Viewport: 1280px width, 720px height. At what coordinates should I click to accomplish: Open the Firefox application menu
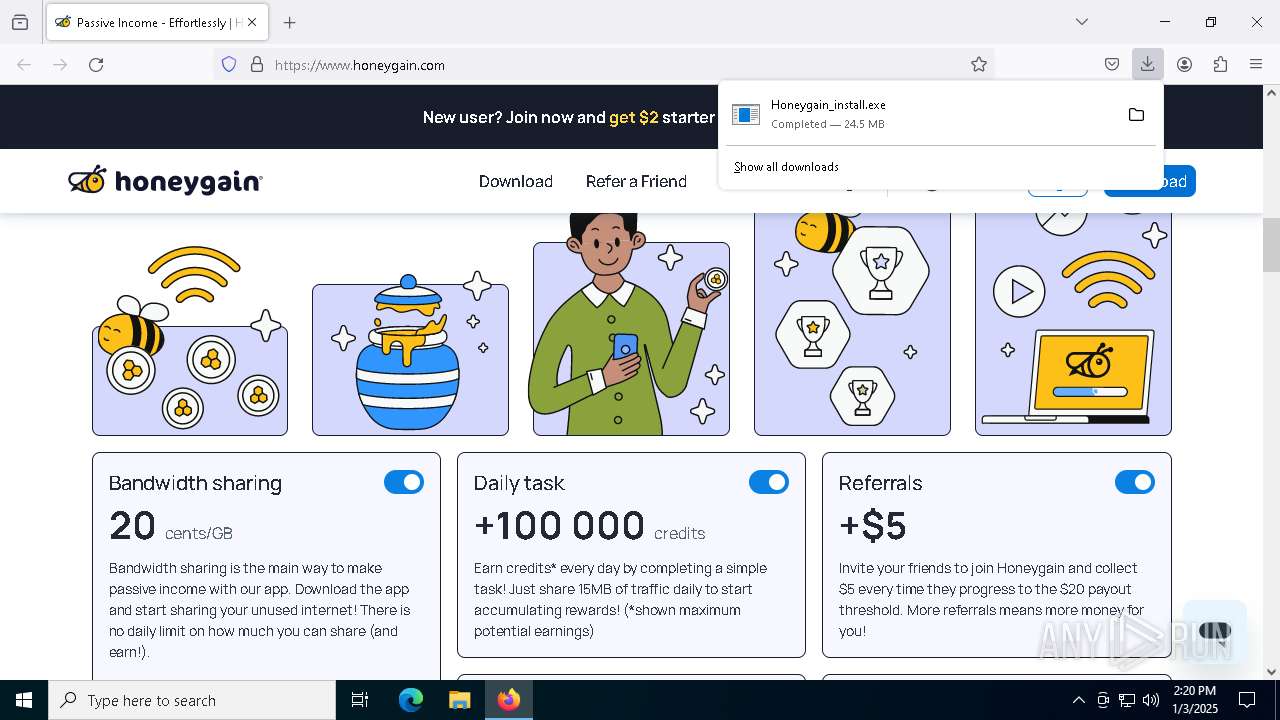pyautogui.click(x=1256, y=65)
